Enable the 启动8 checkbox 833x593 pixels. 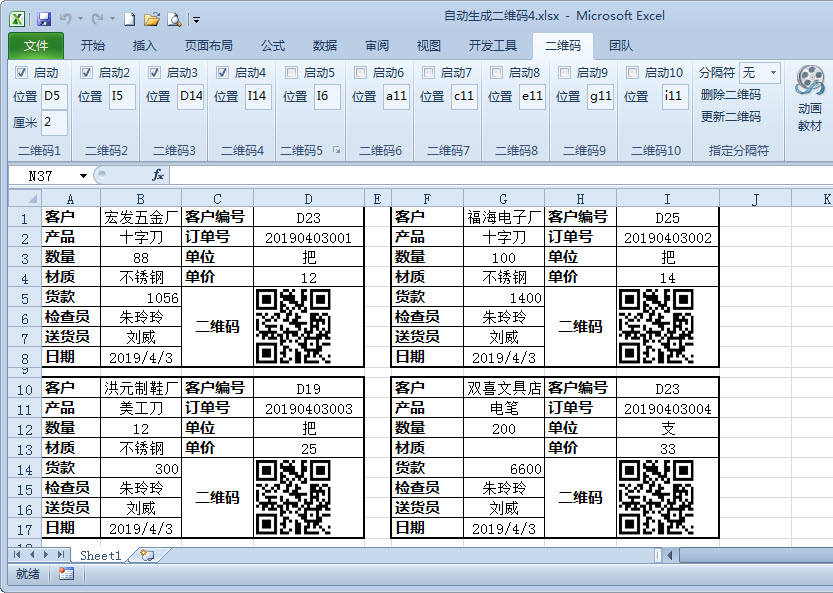[x=496, y=73]
